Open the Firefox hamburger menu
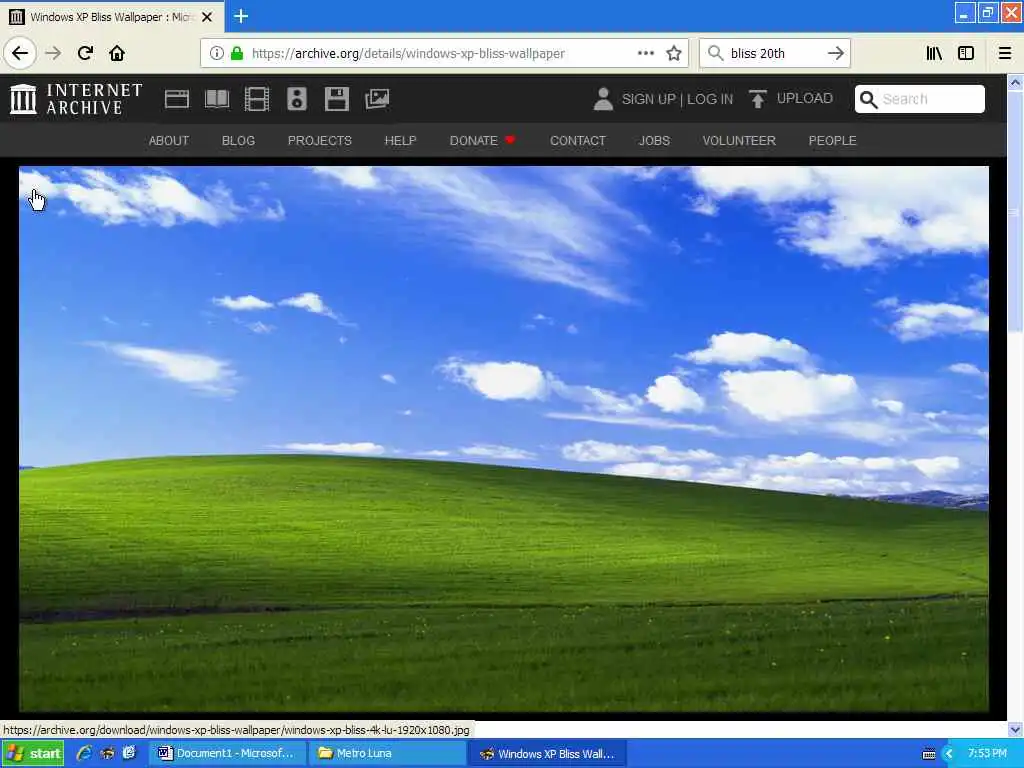The width and height of the screenshot is (1024, 768). 1005,53
